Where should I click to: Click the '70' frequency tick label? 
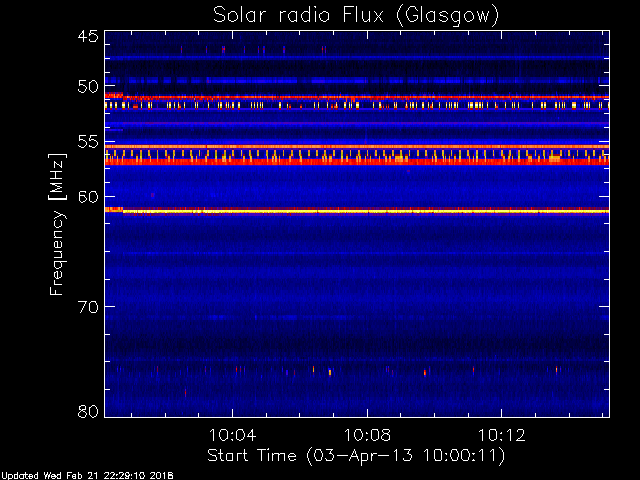[88, 307]
